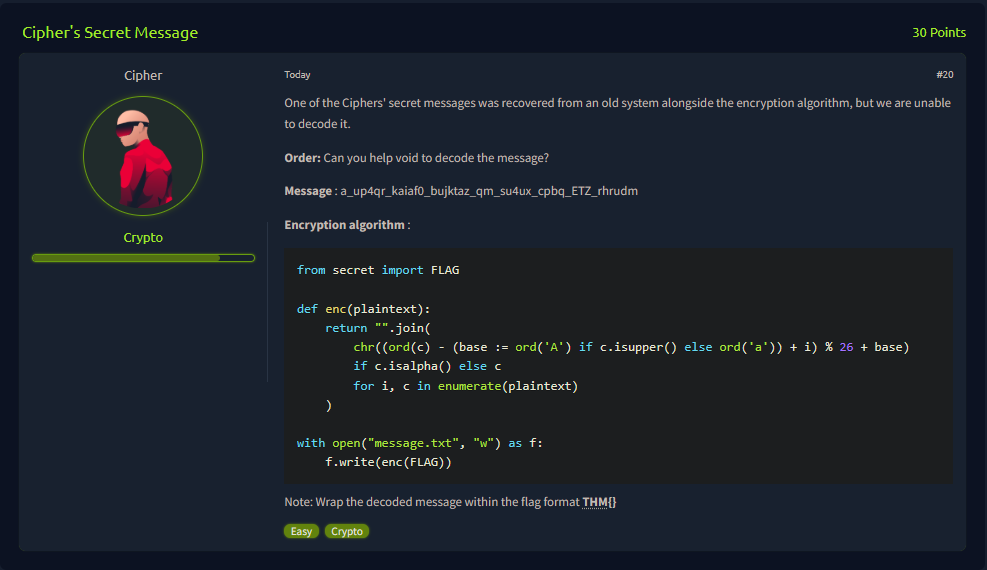Screen dimensions: 987x570
Task: Click the 'f.write(enc(FLAG))' code line
Action: point(389,462)
